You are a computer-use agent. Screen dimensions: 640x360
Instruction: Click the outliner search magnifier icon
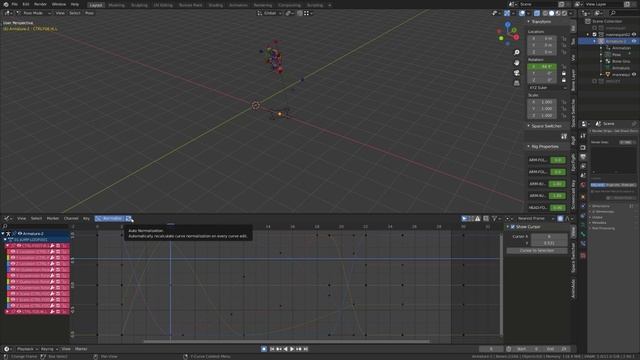tap(613, 13)
